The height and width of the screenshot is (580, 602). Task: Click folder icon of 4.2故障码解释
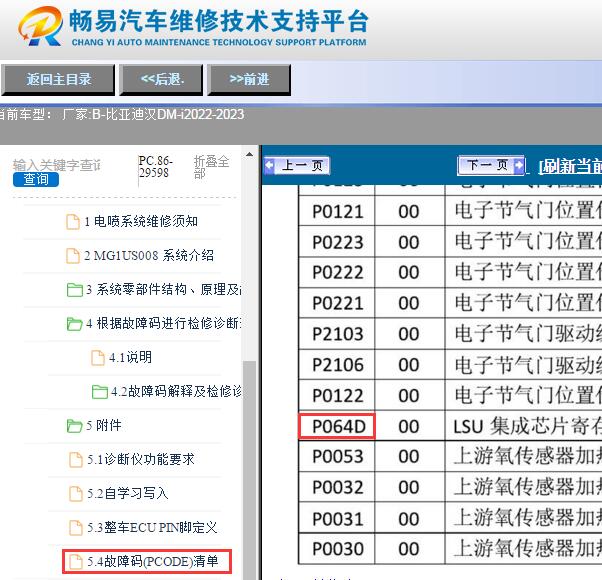100,392
